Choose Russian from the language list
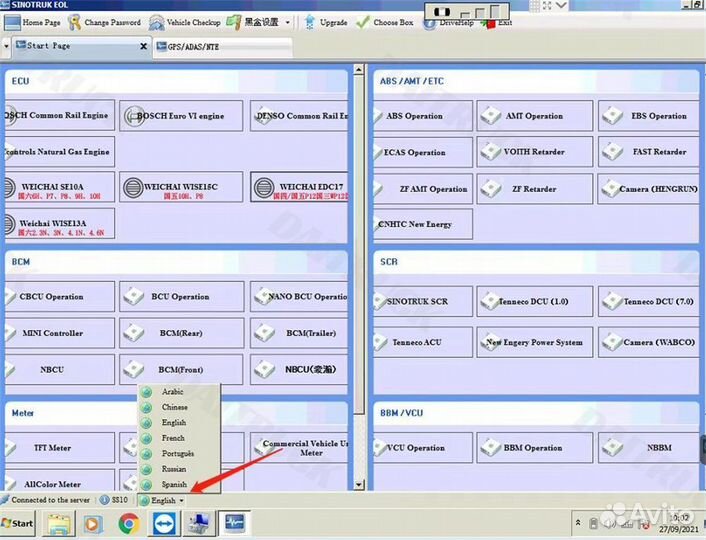Screen dimensions: 706x540 [x=173, y=469]
